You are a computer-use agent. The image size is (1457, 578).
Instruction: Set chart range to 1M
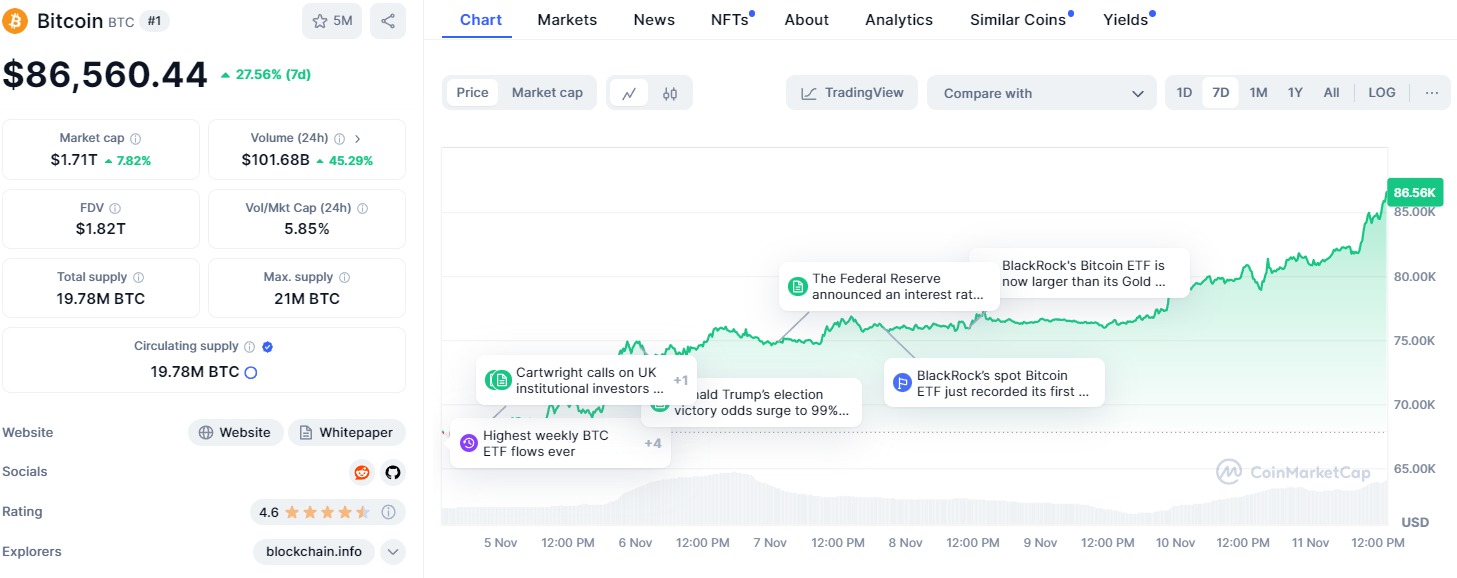tap(1258, 93)
